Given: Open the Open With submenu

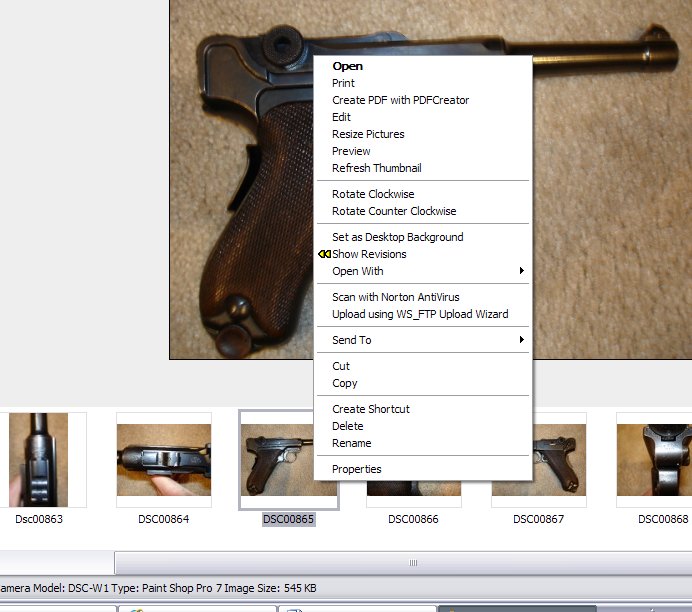Looking at the screenshot, I should coord(423,271).
